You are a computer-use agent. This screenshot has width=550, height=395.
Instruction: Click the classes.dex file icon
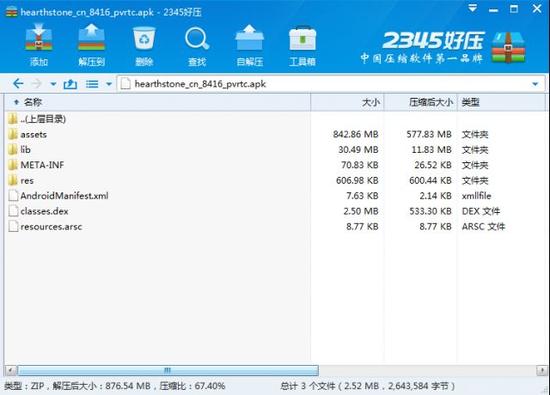coord(13,211)
